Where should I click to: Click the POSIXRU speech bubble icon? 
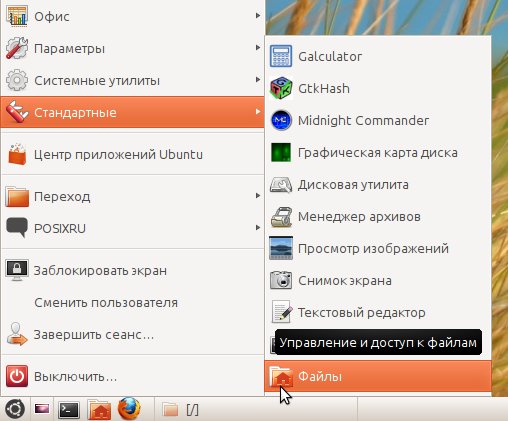click(x=17, y=228)
